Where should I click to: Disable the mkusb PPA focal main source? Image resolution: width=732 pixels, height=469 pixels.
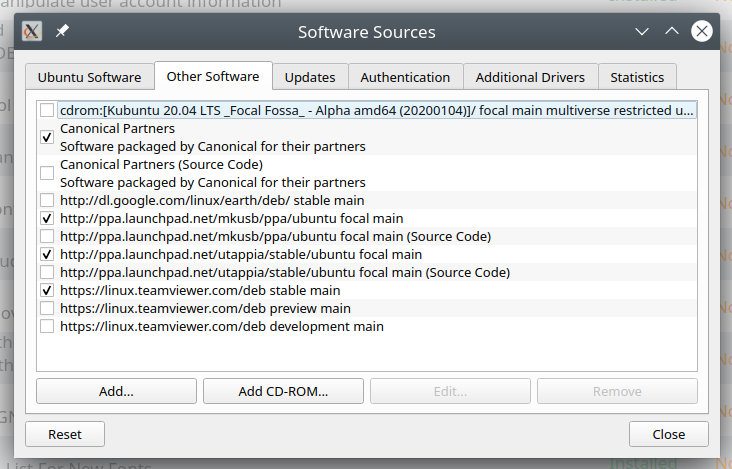tap(47, 218)
